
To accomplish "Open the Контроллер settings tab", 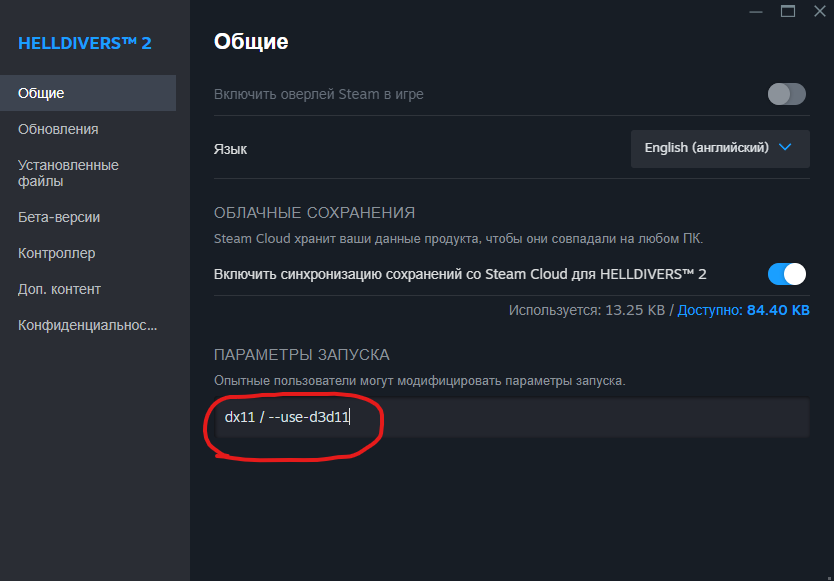I will (56, 253).
